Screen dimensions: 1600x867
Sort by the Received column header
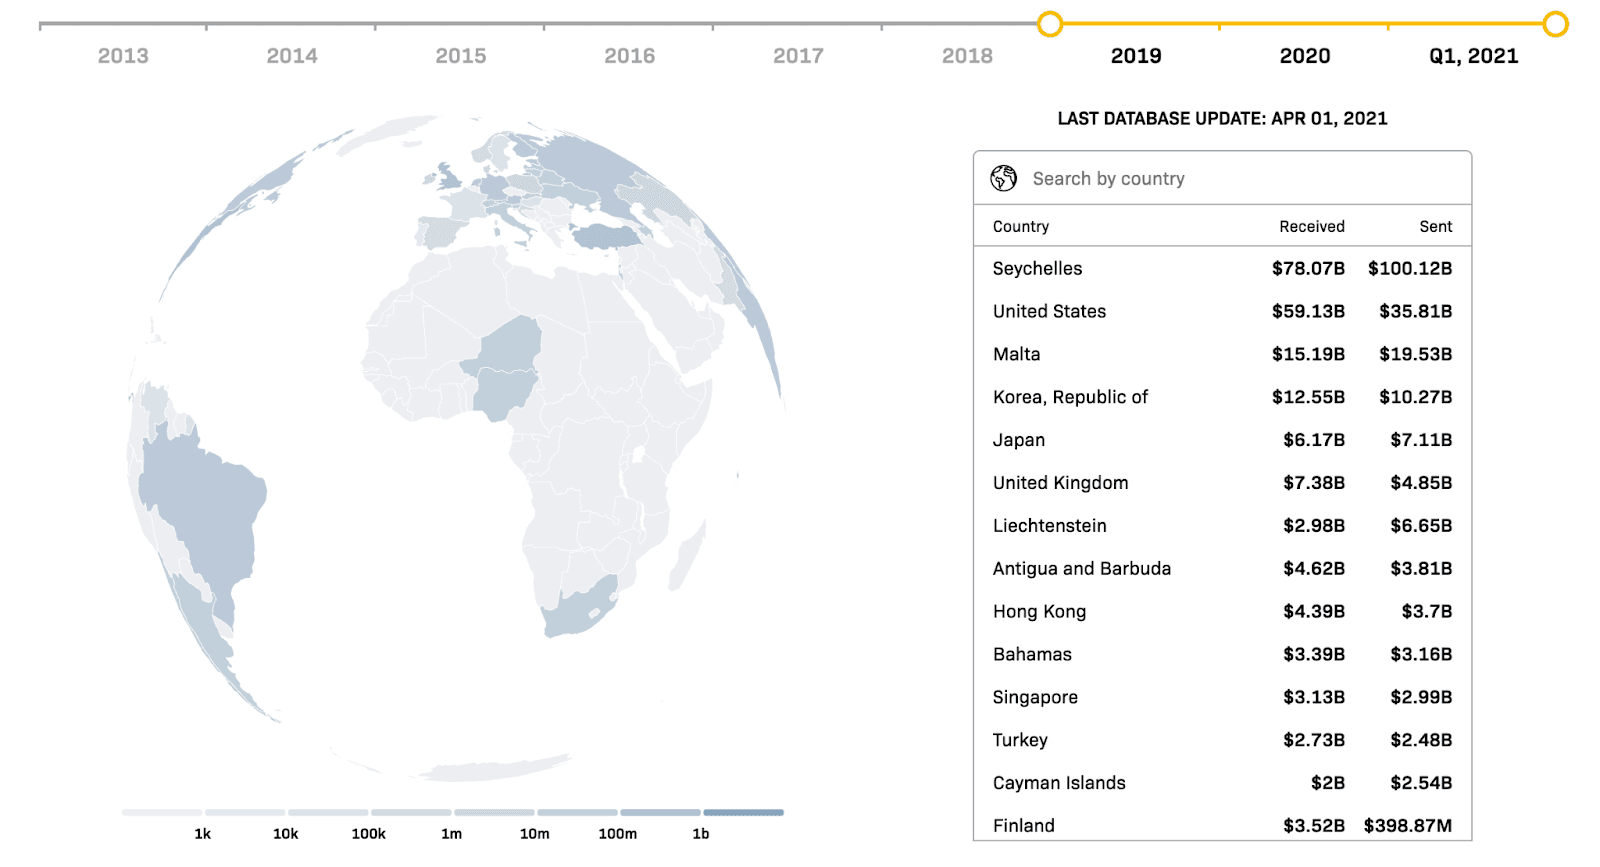coord(1311,227)
